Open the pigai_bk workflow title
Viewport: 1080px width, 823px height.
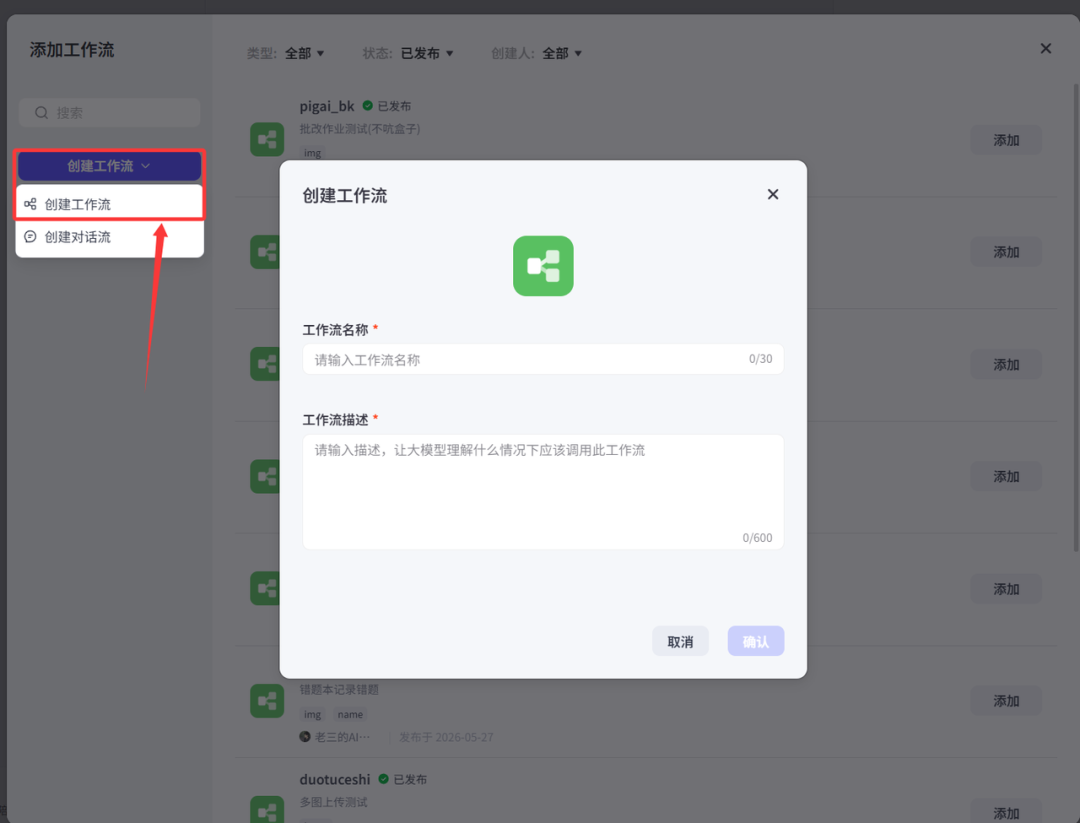coord(326,106)
